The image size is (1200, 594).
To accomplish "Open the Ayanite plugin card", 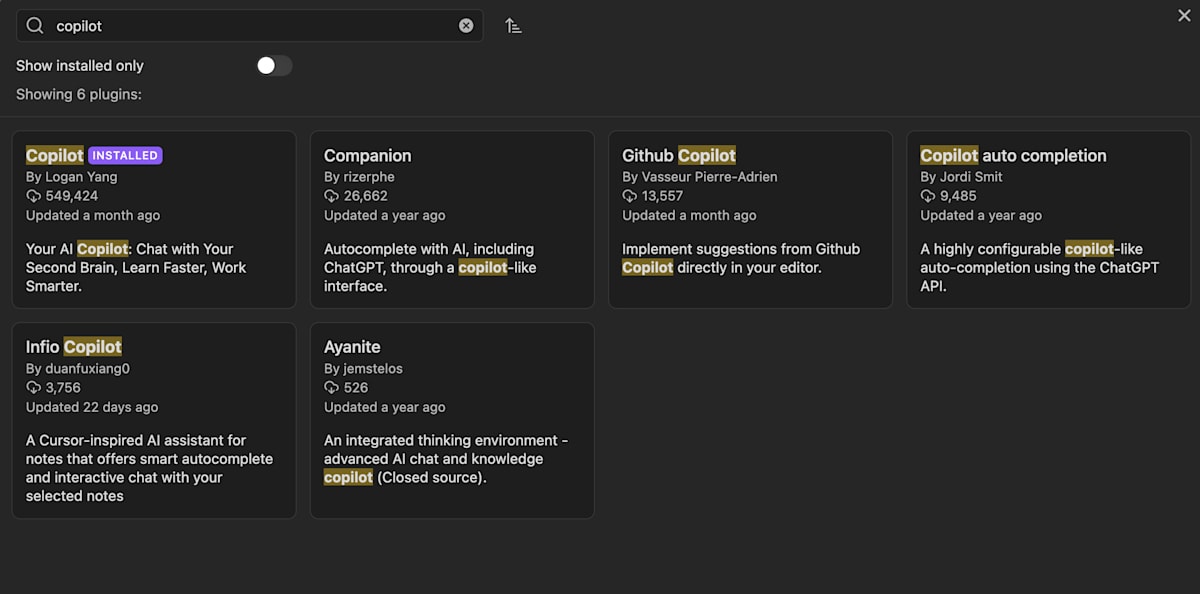I will tap(452, 420).
